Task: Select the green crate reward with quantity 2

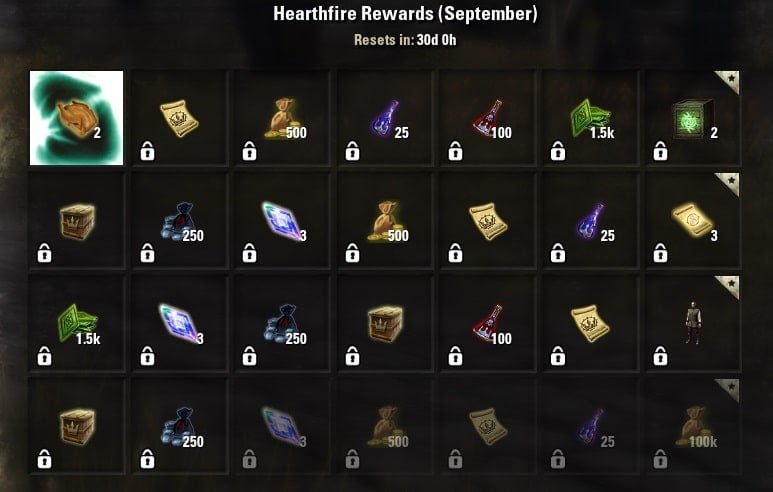Action: (x=693, y=118)
